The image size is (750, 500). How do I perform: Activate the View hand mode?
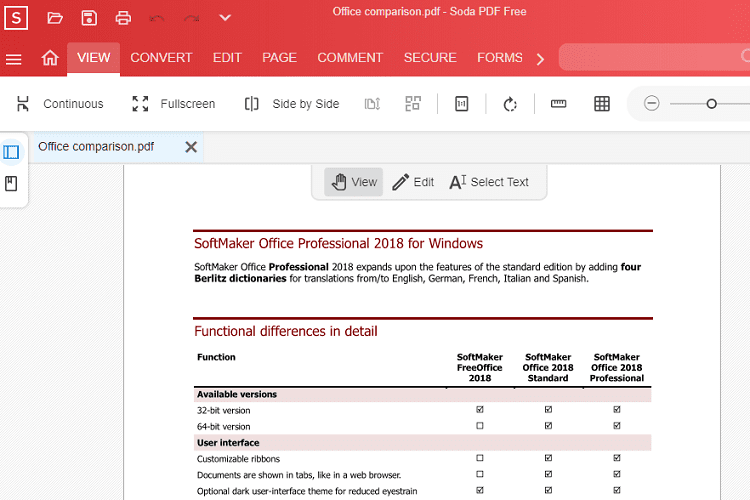353,182
